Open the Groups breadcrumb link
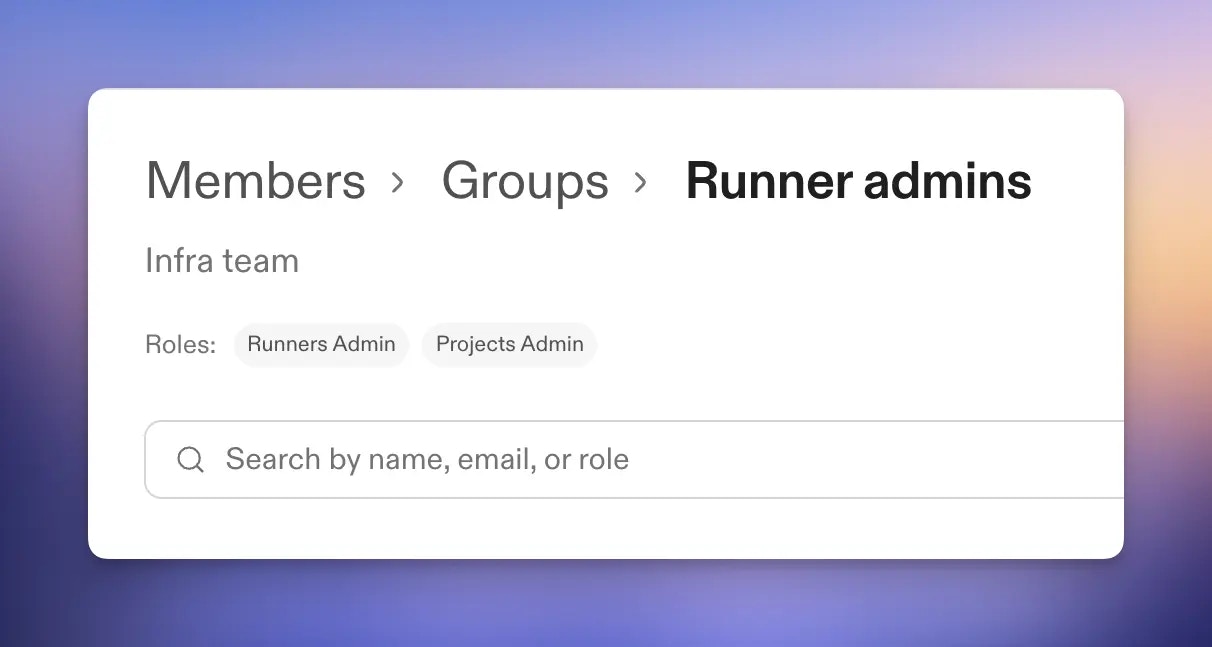This screenshot has height=647, width=1212. point(525,182)
